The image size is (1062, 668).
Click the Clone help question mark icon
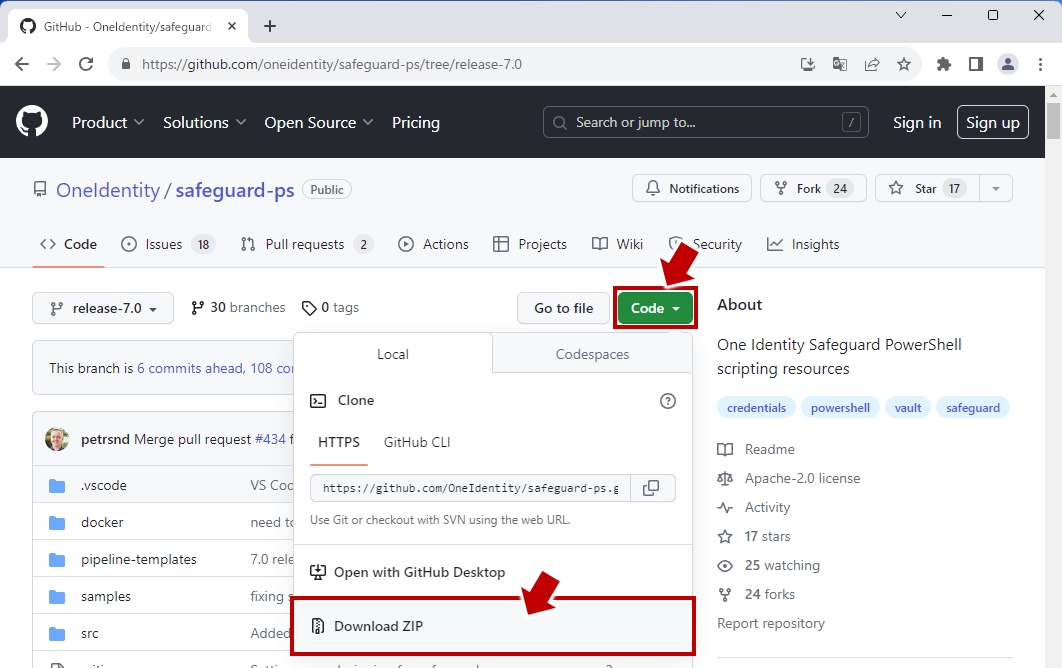[668, 401]
